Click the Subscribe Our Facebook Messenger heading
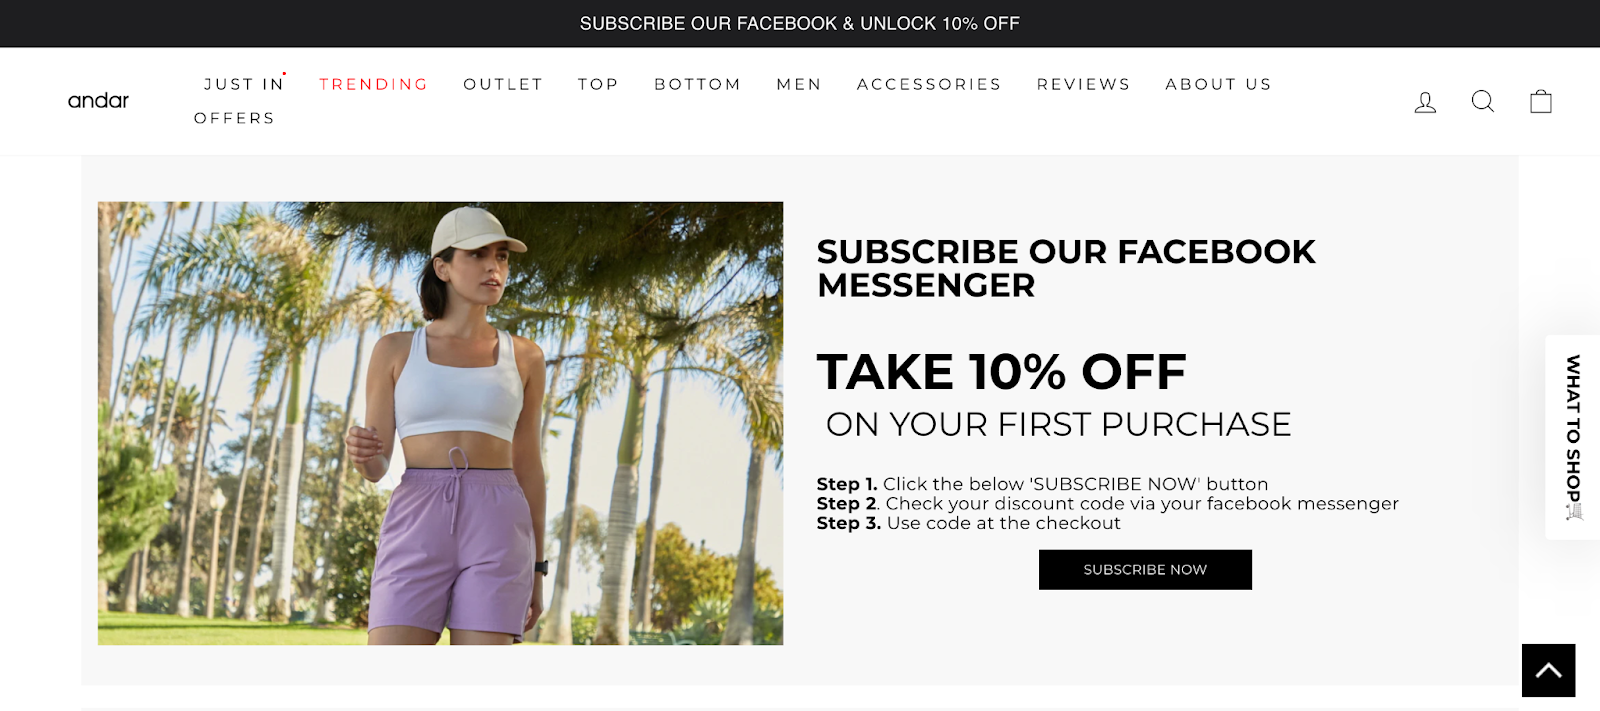The image size is (1600, 711). [x=1066, y=268]
